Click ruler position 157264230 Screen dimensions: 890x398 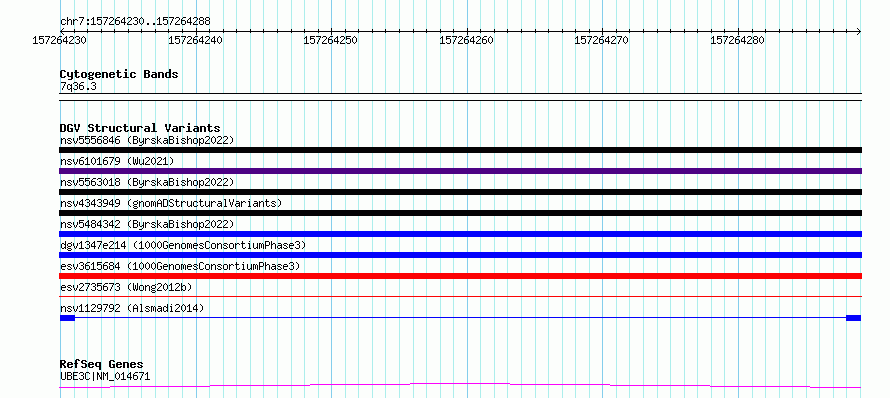pyautogui.click(x=60, y=40)
